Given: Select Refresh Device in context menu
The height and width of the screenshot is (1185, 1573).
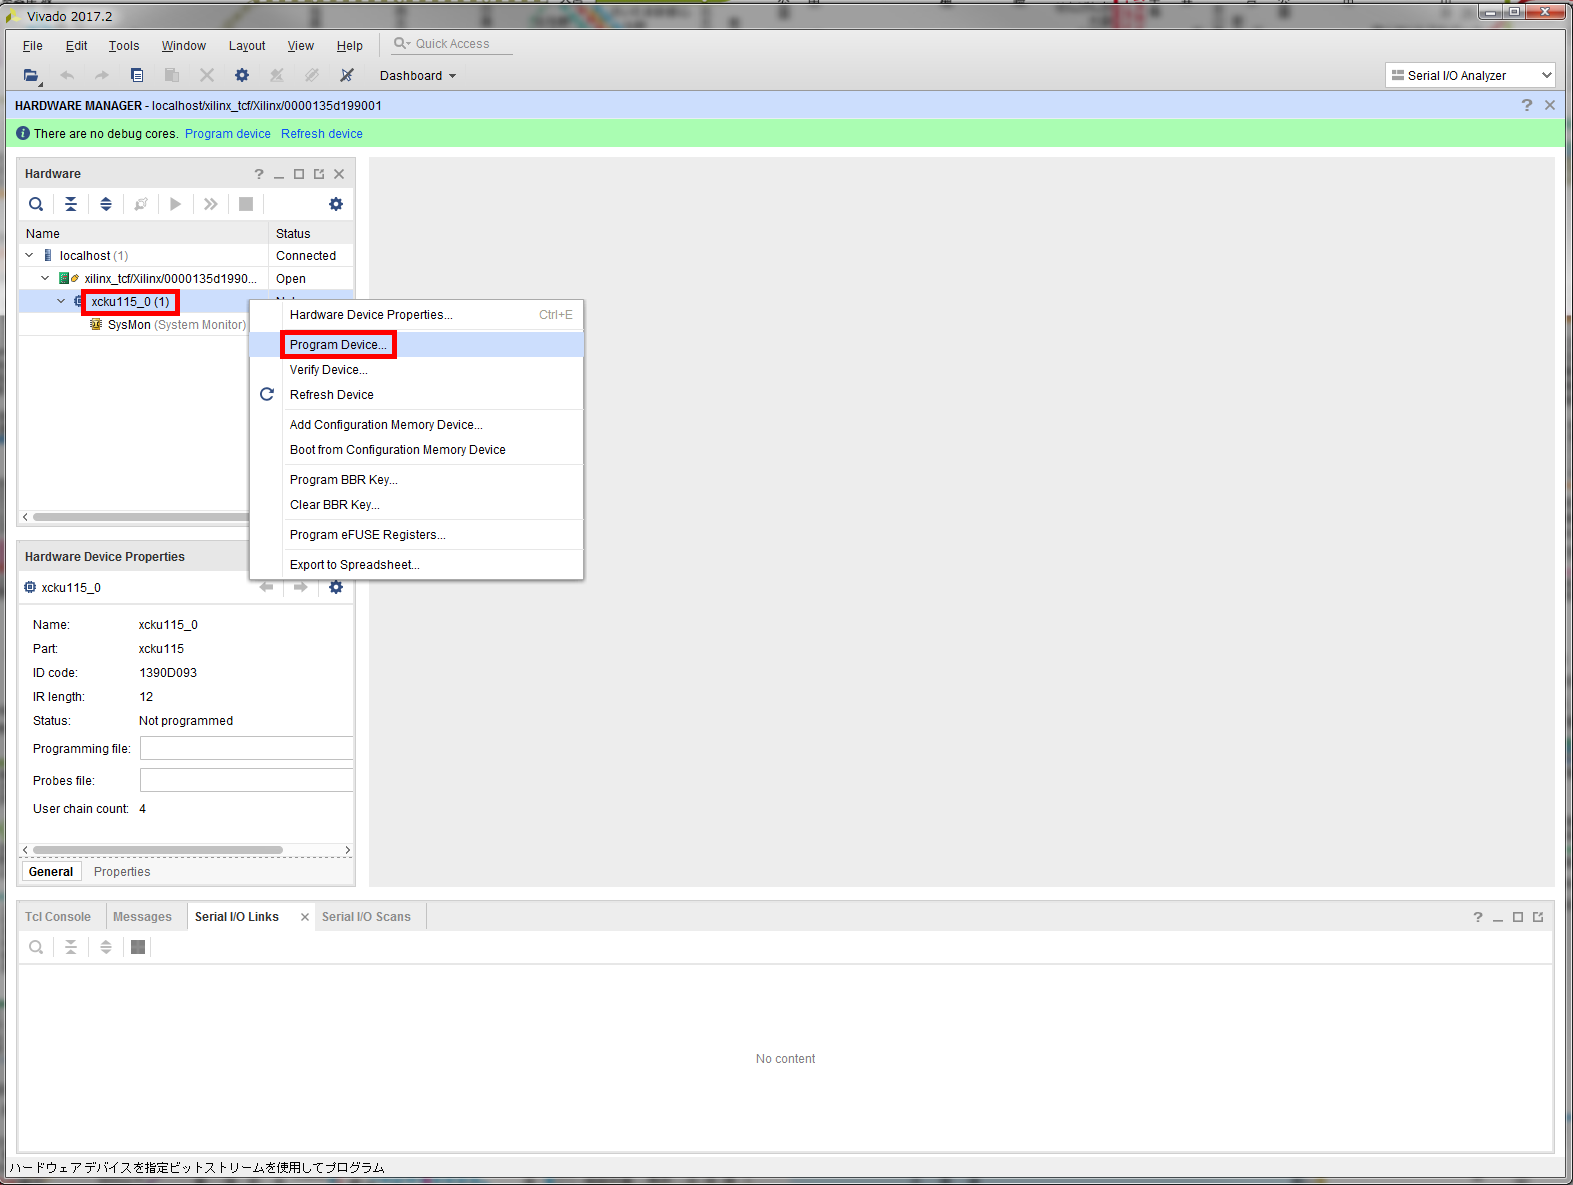Looking at the screenshot, I should [x=416, y=395].
